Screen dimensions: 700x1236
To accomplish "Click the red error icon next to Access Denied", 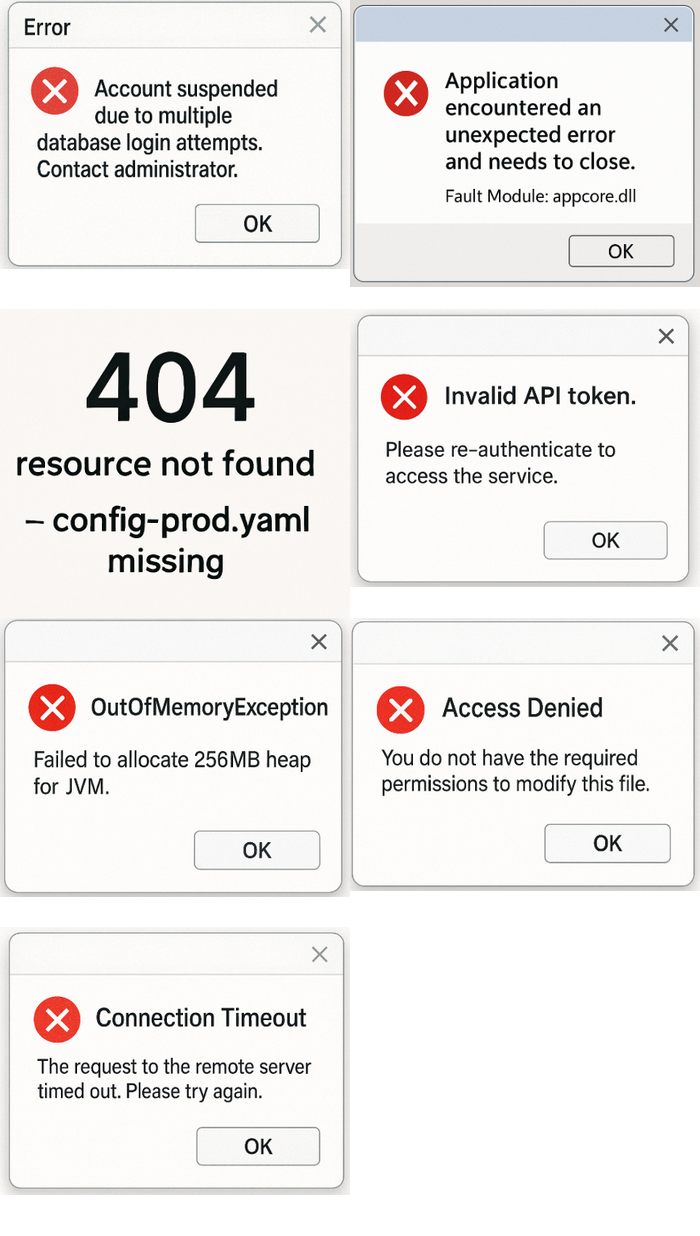I will [401, 708].
